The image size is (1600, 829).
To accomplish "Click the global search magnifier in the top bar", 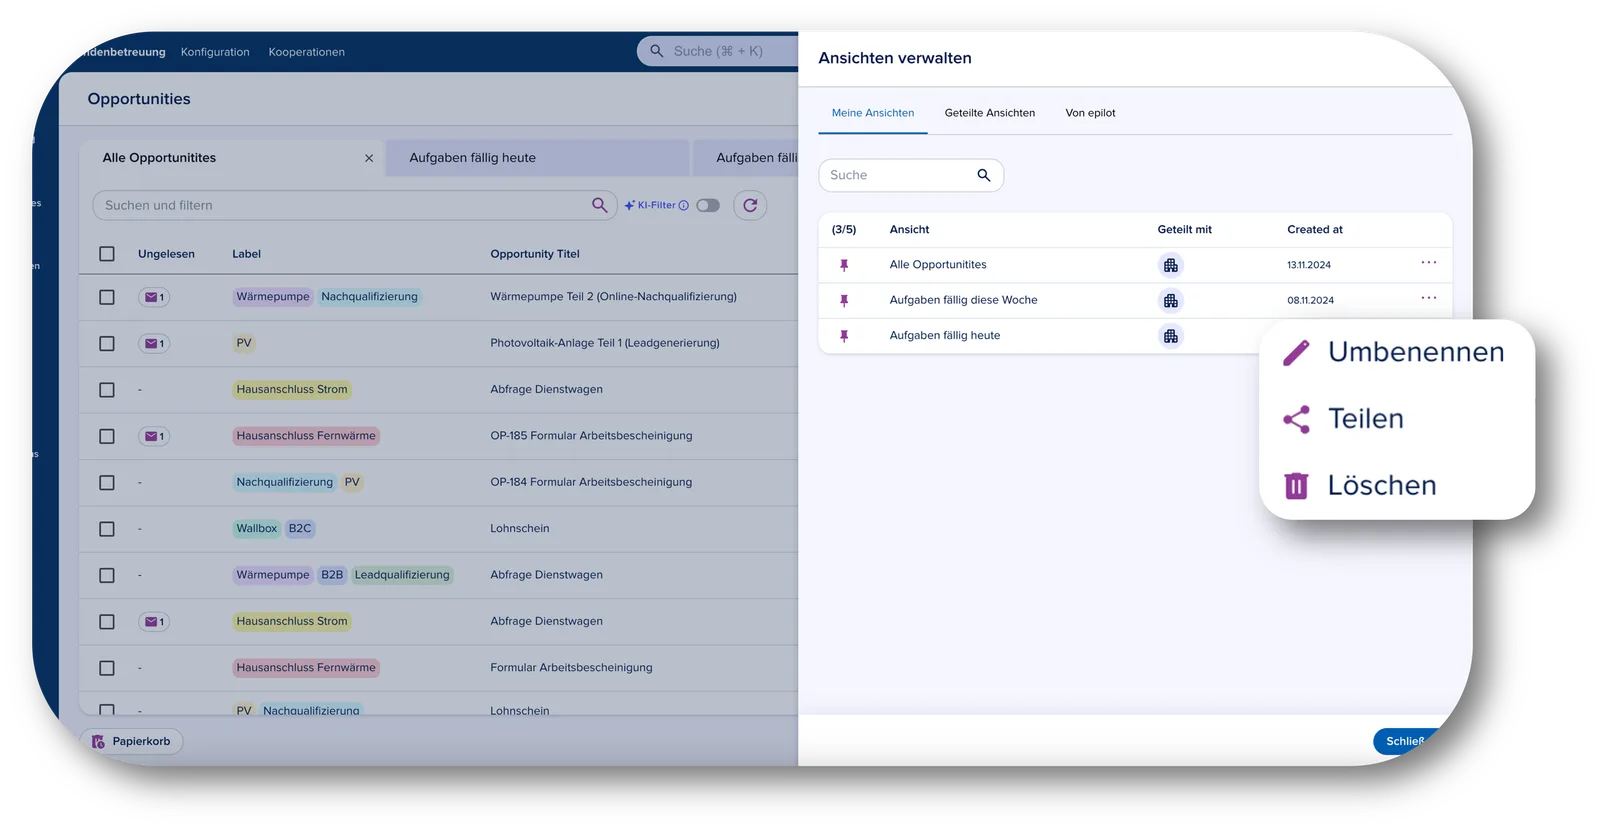I will [x=657, y=51].
